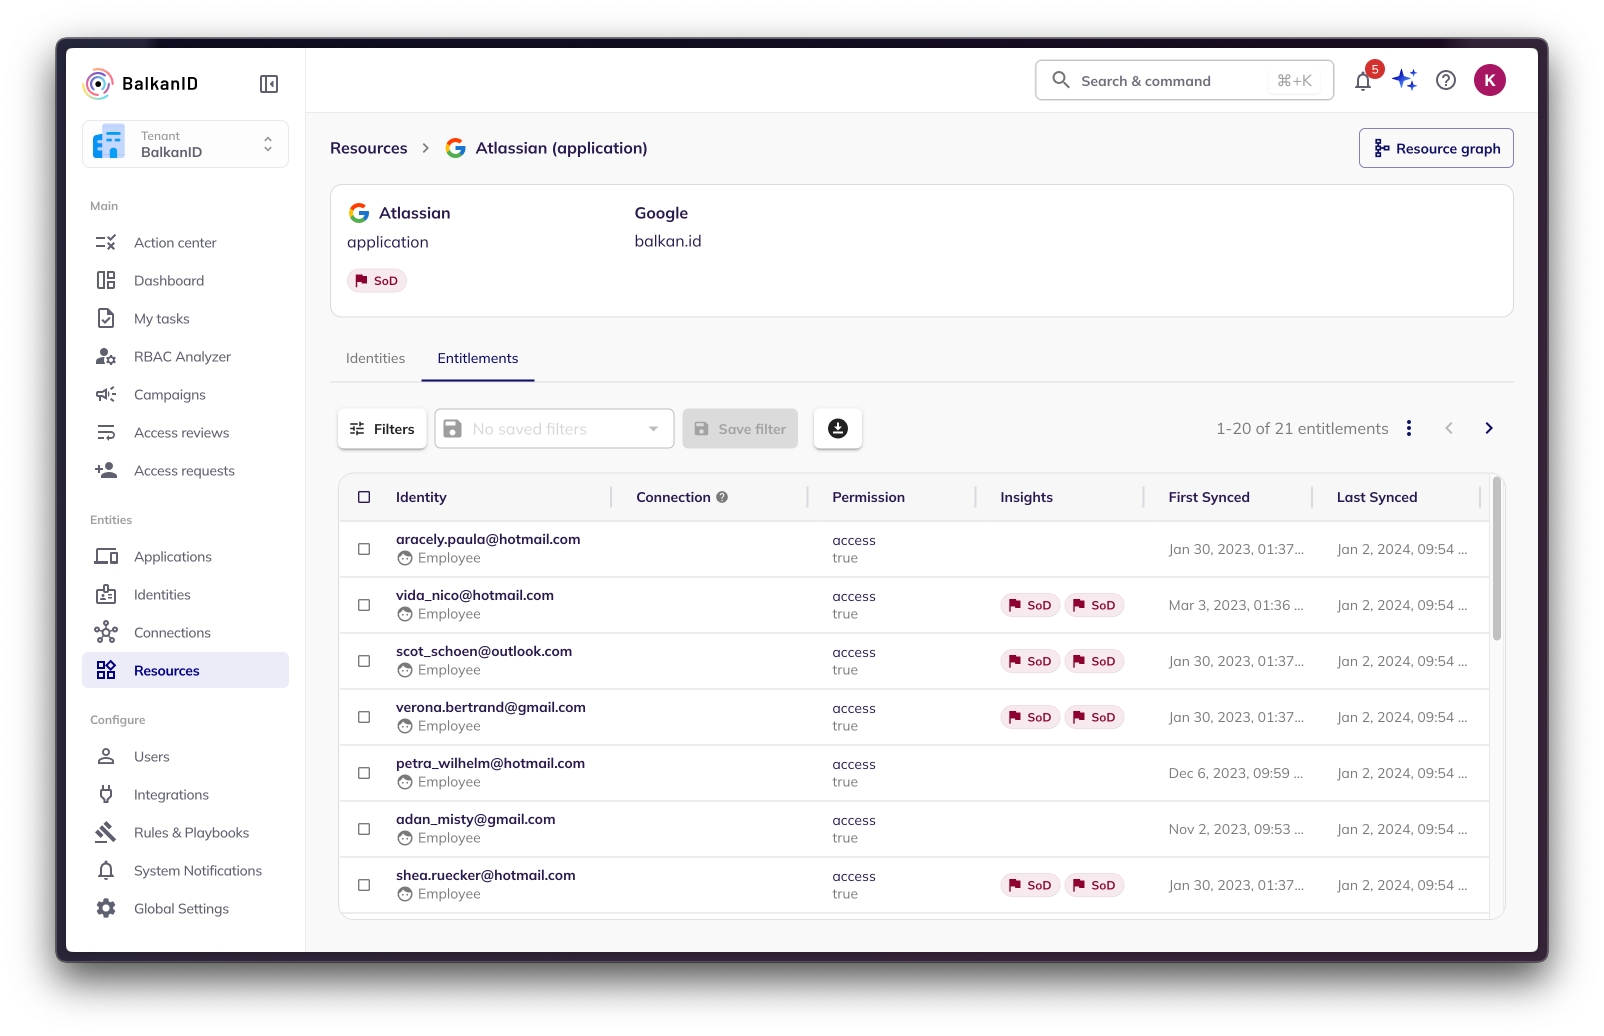Open the three-dot entitlements options menu
1604x1036 pixels.
(1409, 428)
